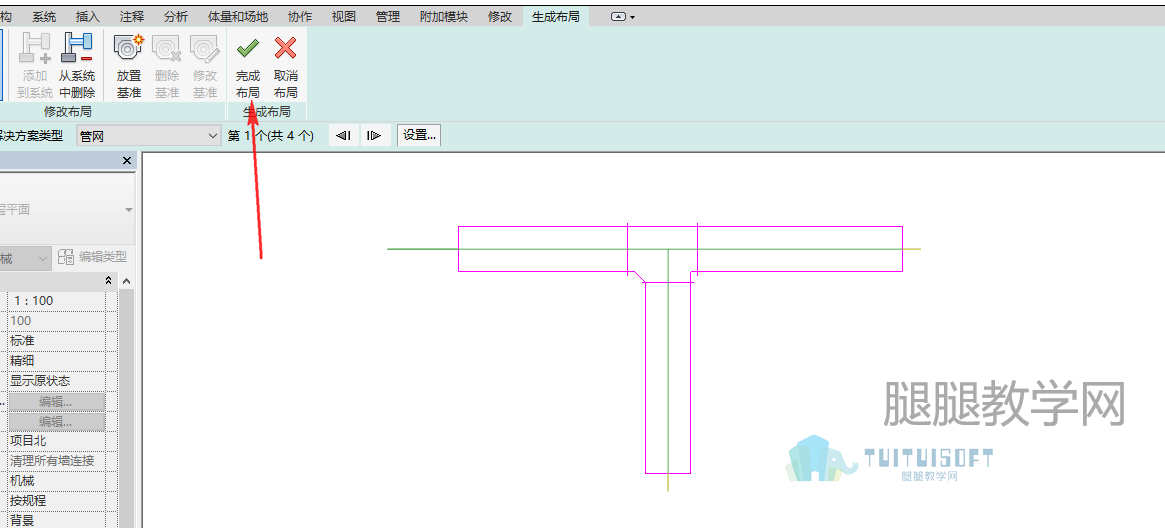Collapse the properties section double-chevron
Viewport: 1165px width, 528px height.
[x=108, y=281]
